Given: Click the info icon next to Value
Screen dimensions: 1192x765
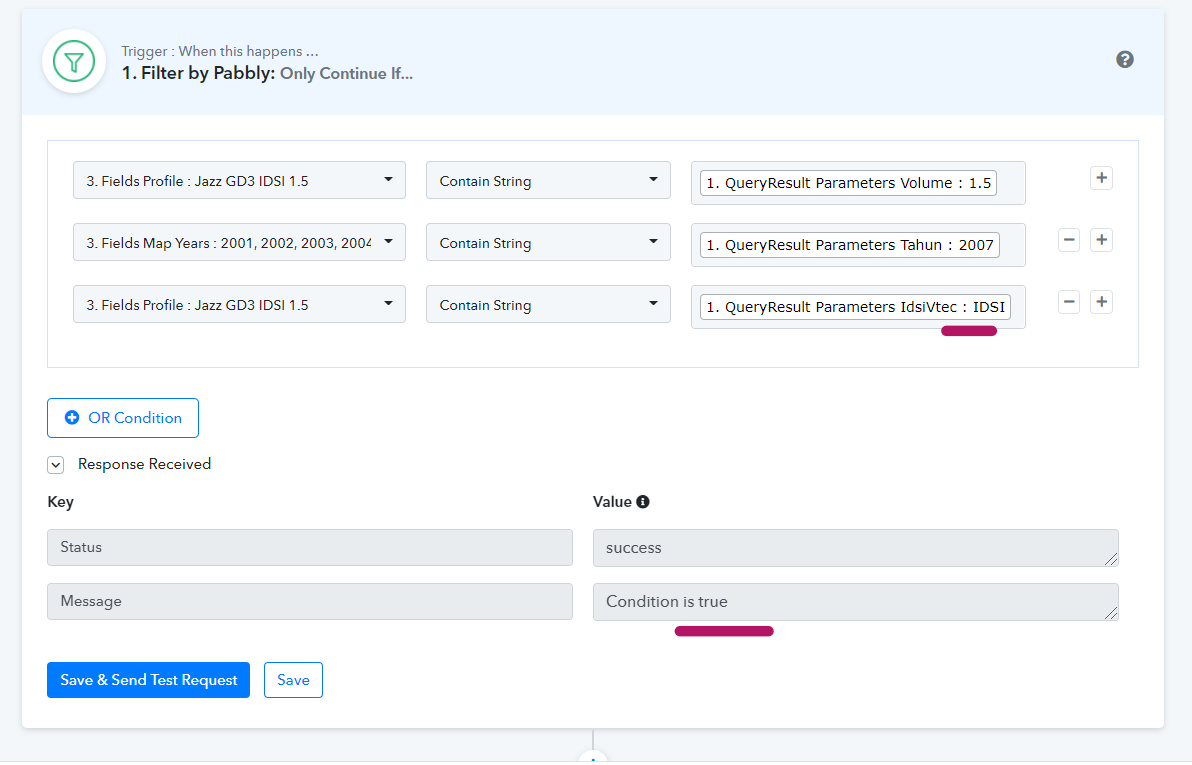Looking at the screenshot, I should [x=643, y=502].
